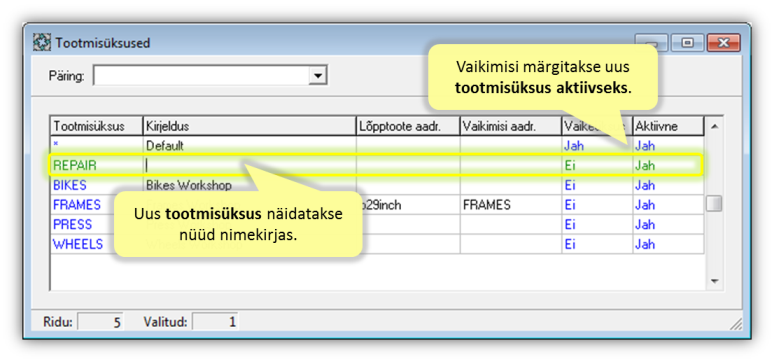
Task: Click the REPAIR row description edit field
Action: click(250, 165)
